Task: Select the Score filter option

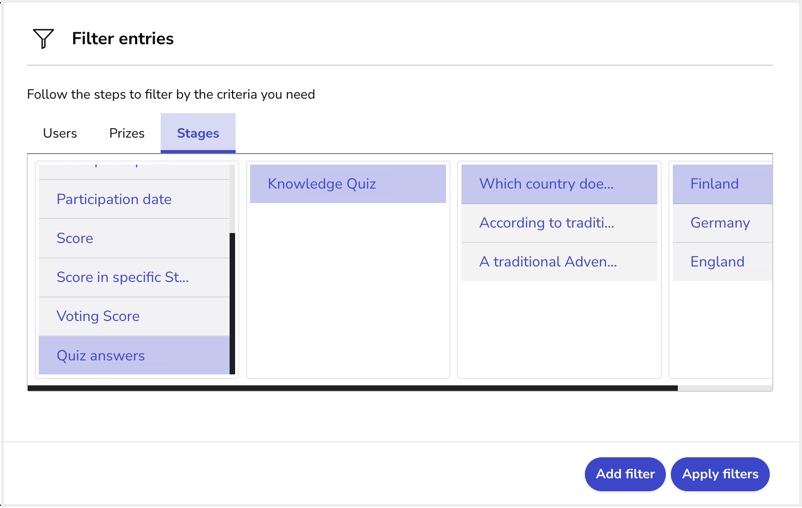Action: click(134, 238)
